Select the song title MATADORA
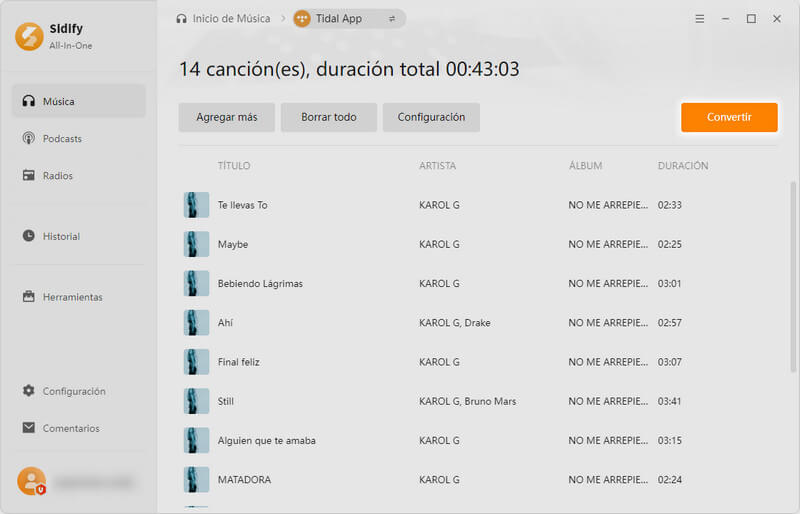Viewport: 800px width, 514px height. (x=244, y=480)
